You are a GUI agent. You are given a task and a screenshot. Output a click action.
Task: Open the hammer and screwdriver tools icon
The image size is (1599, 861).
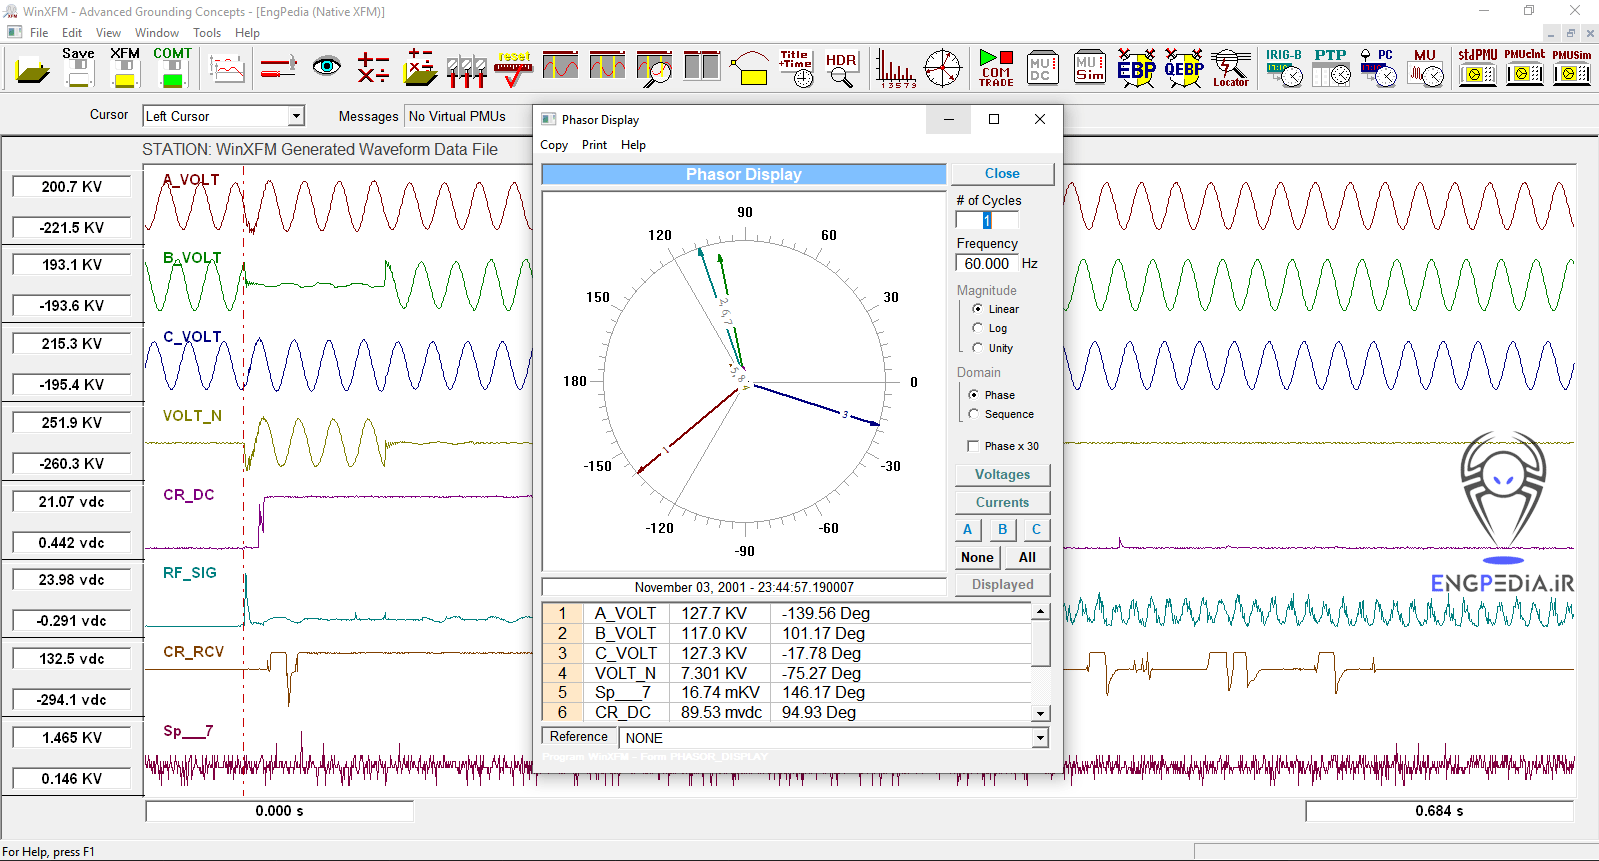pos(278,68)
